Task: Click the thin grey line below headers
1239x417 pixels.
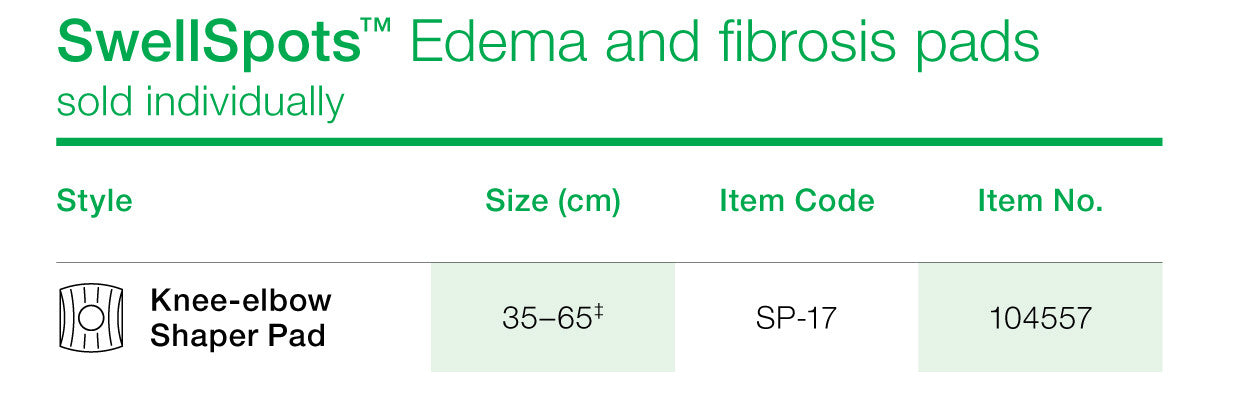Action: [x=609, y=262]
